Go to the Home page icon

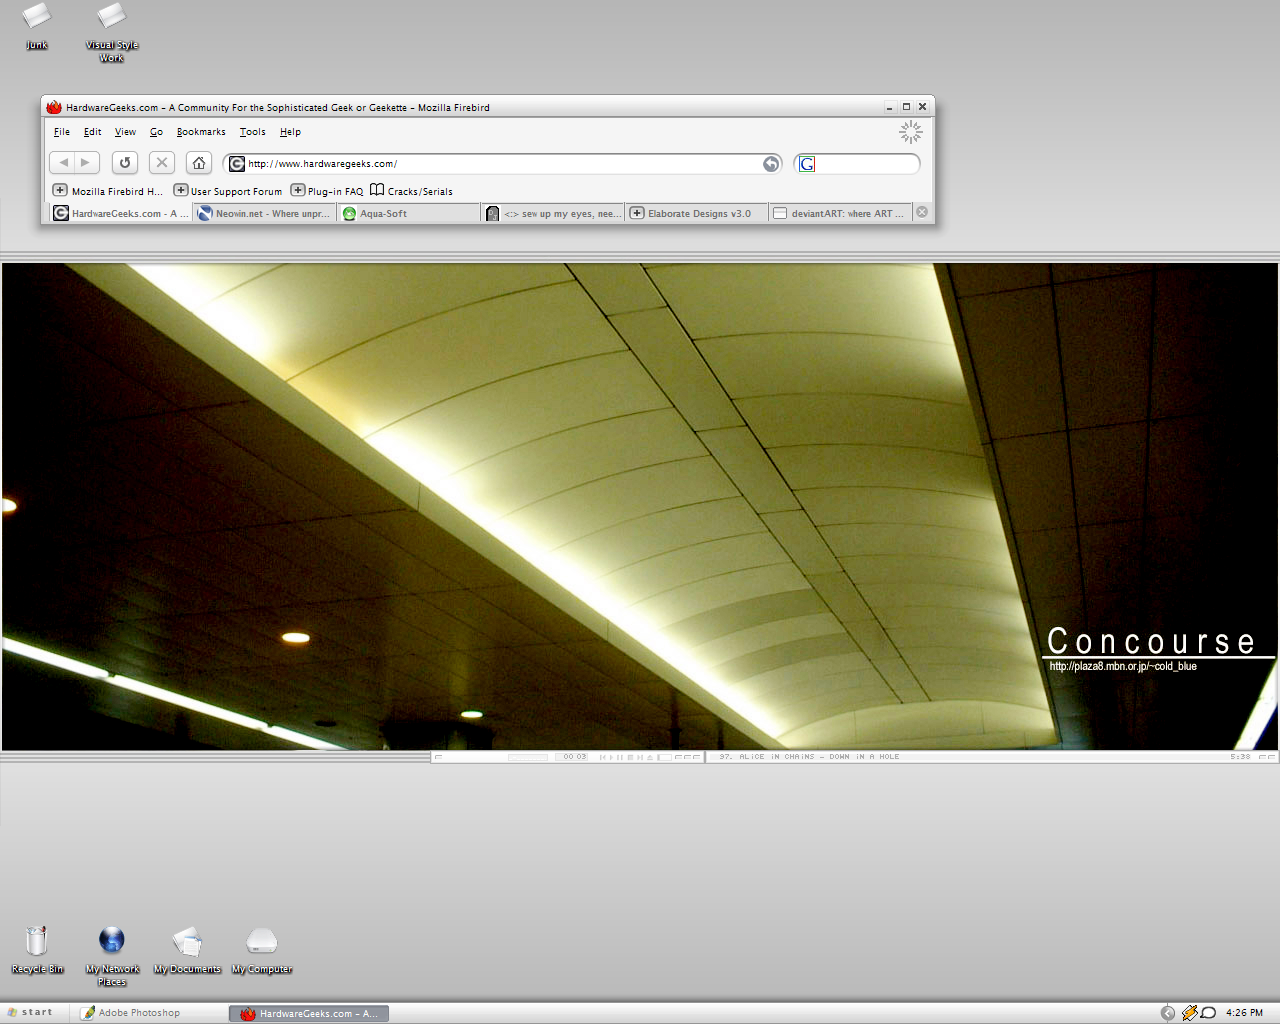[199, 163]
